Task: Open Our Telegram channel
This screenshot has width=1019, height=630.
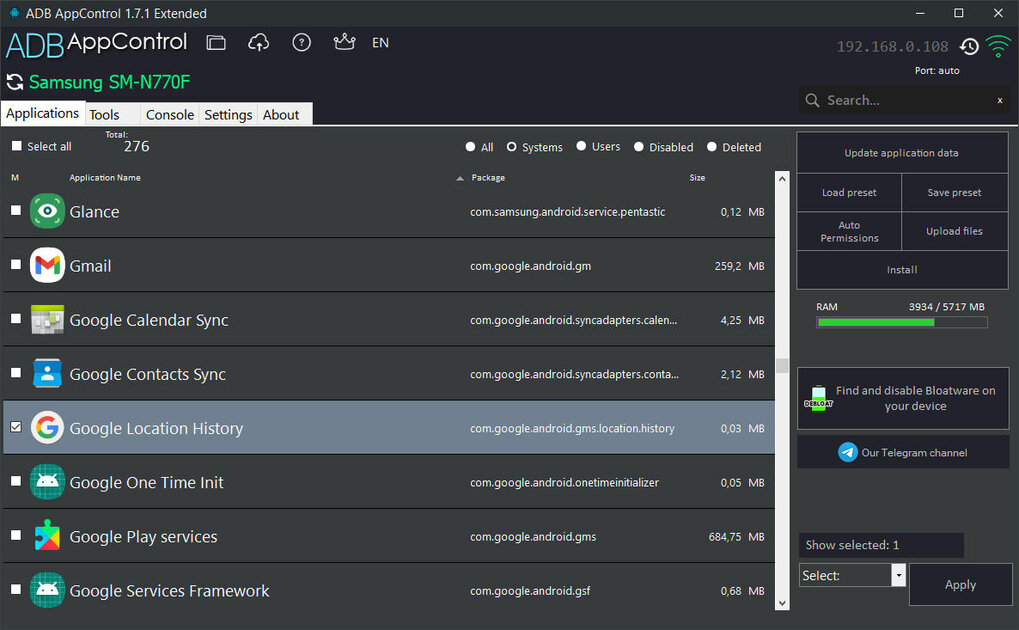Action: click(x=901, y=451)
